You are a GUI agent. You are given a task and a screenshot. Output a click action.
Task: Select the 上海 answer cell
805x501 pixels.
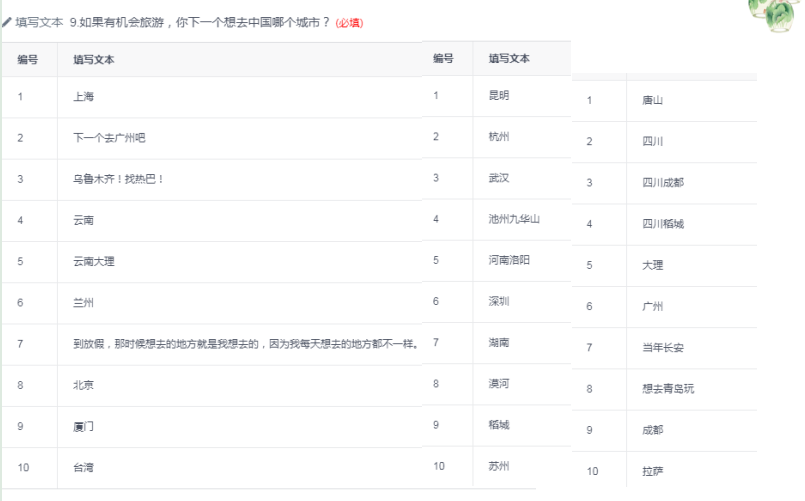83,97
